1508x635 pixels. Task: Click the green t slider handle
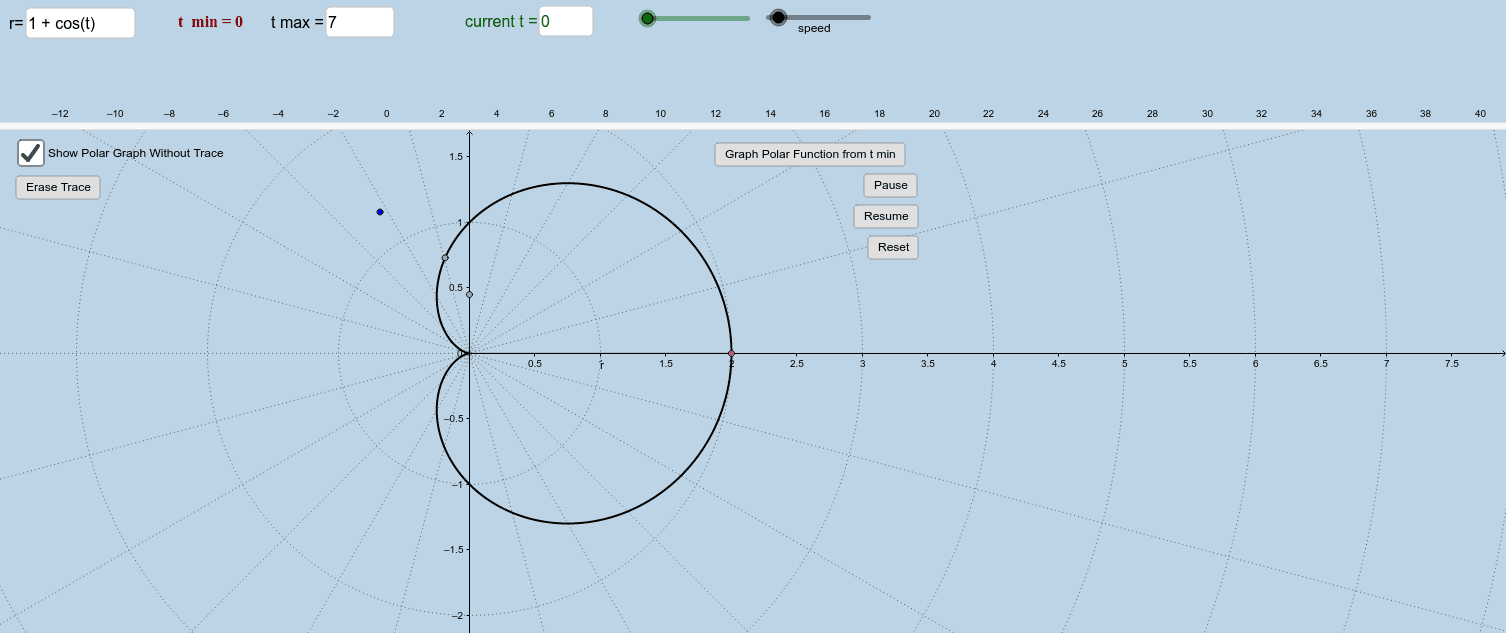[x=647, y=18]
